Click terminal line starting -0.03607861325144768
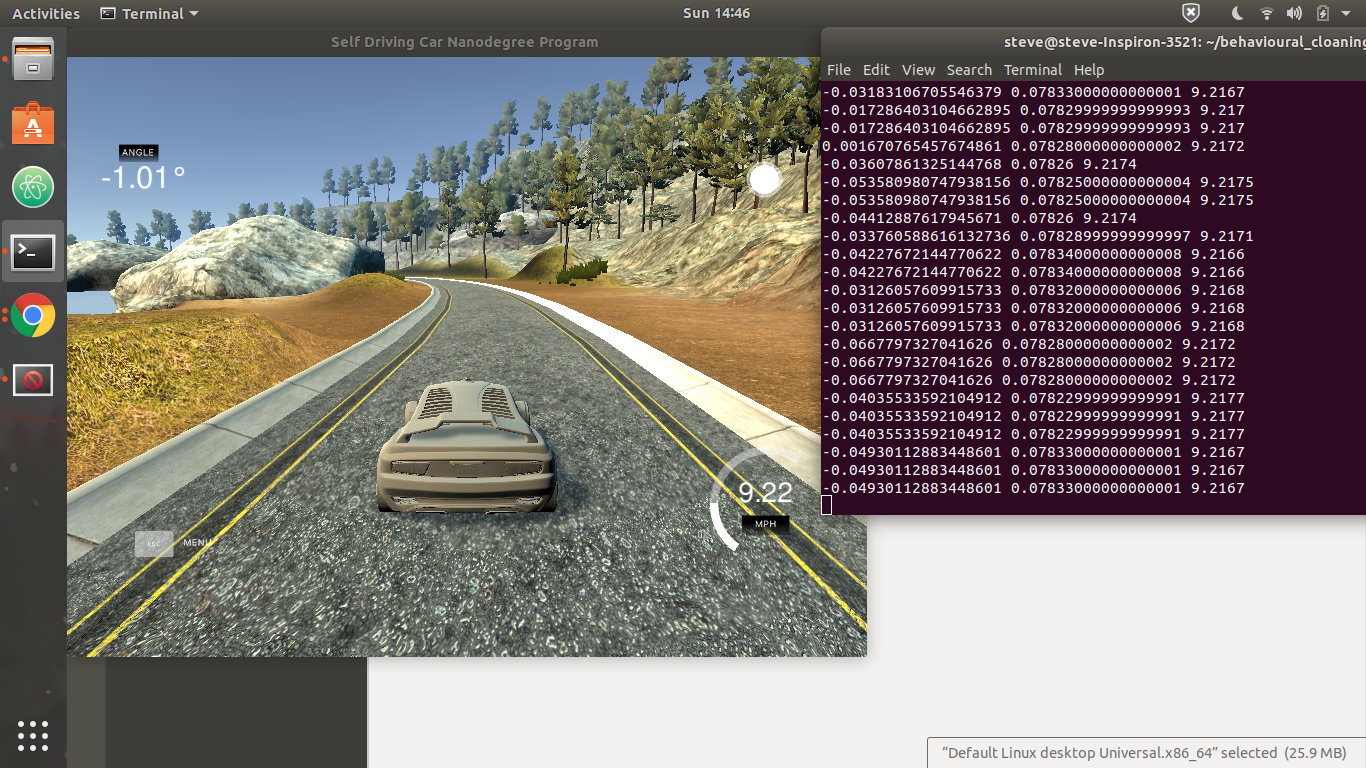Image resolution: width=1366 pixels, height=768 pixels. (x=979, y=164)
